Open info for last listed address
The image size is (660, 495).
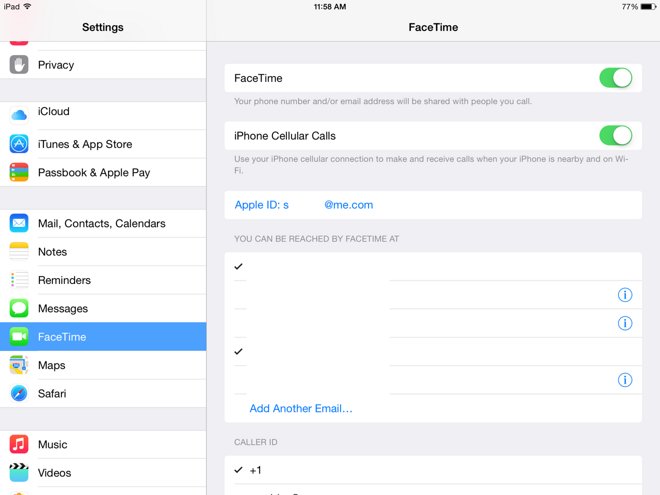pyautogui.click(x=625, y=380)
